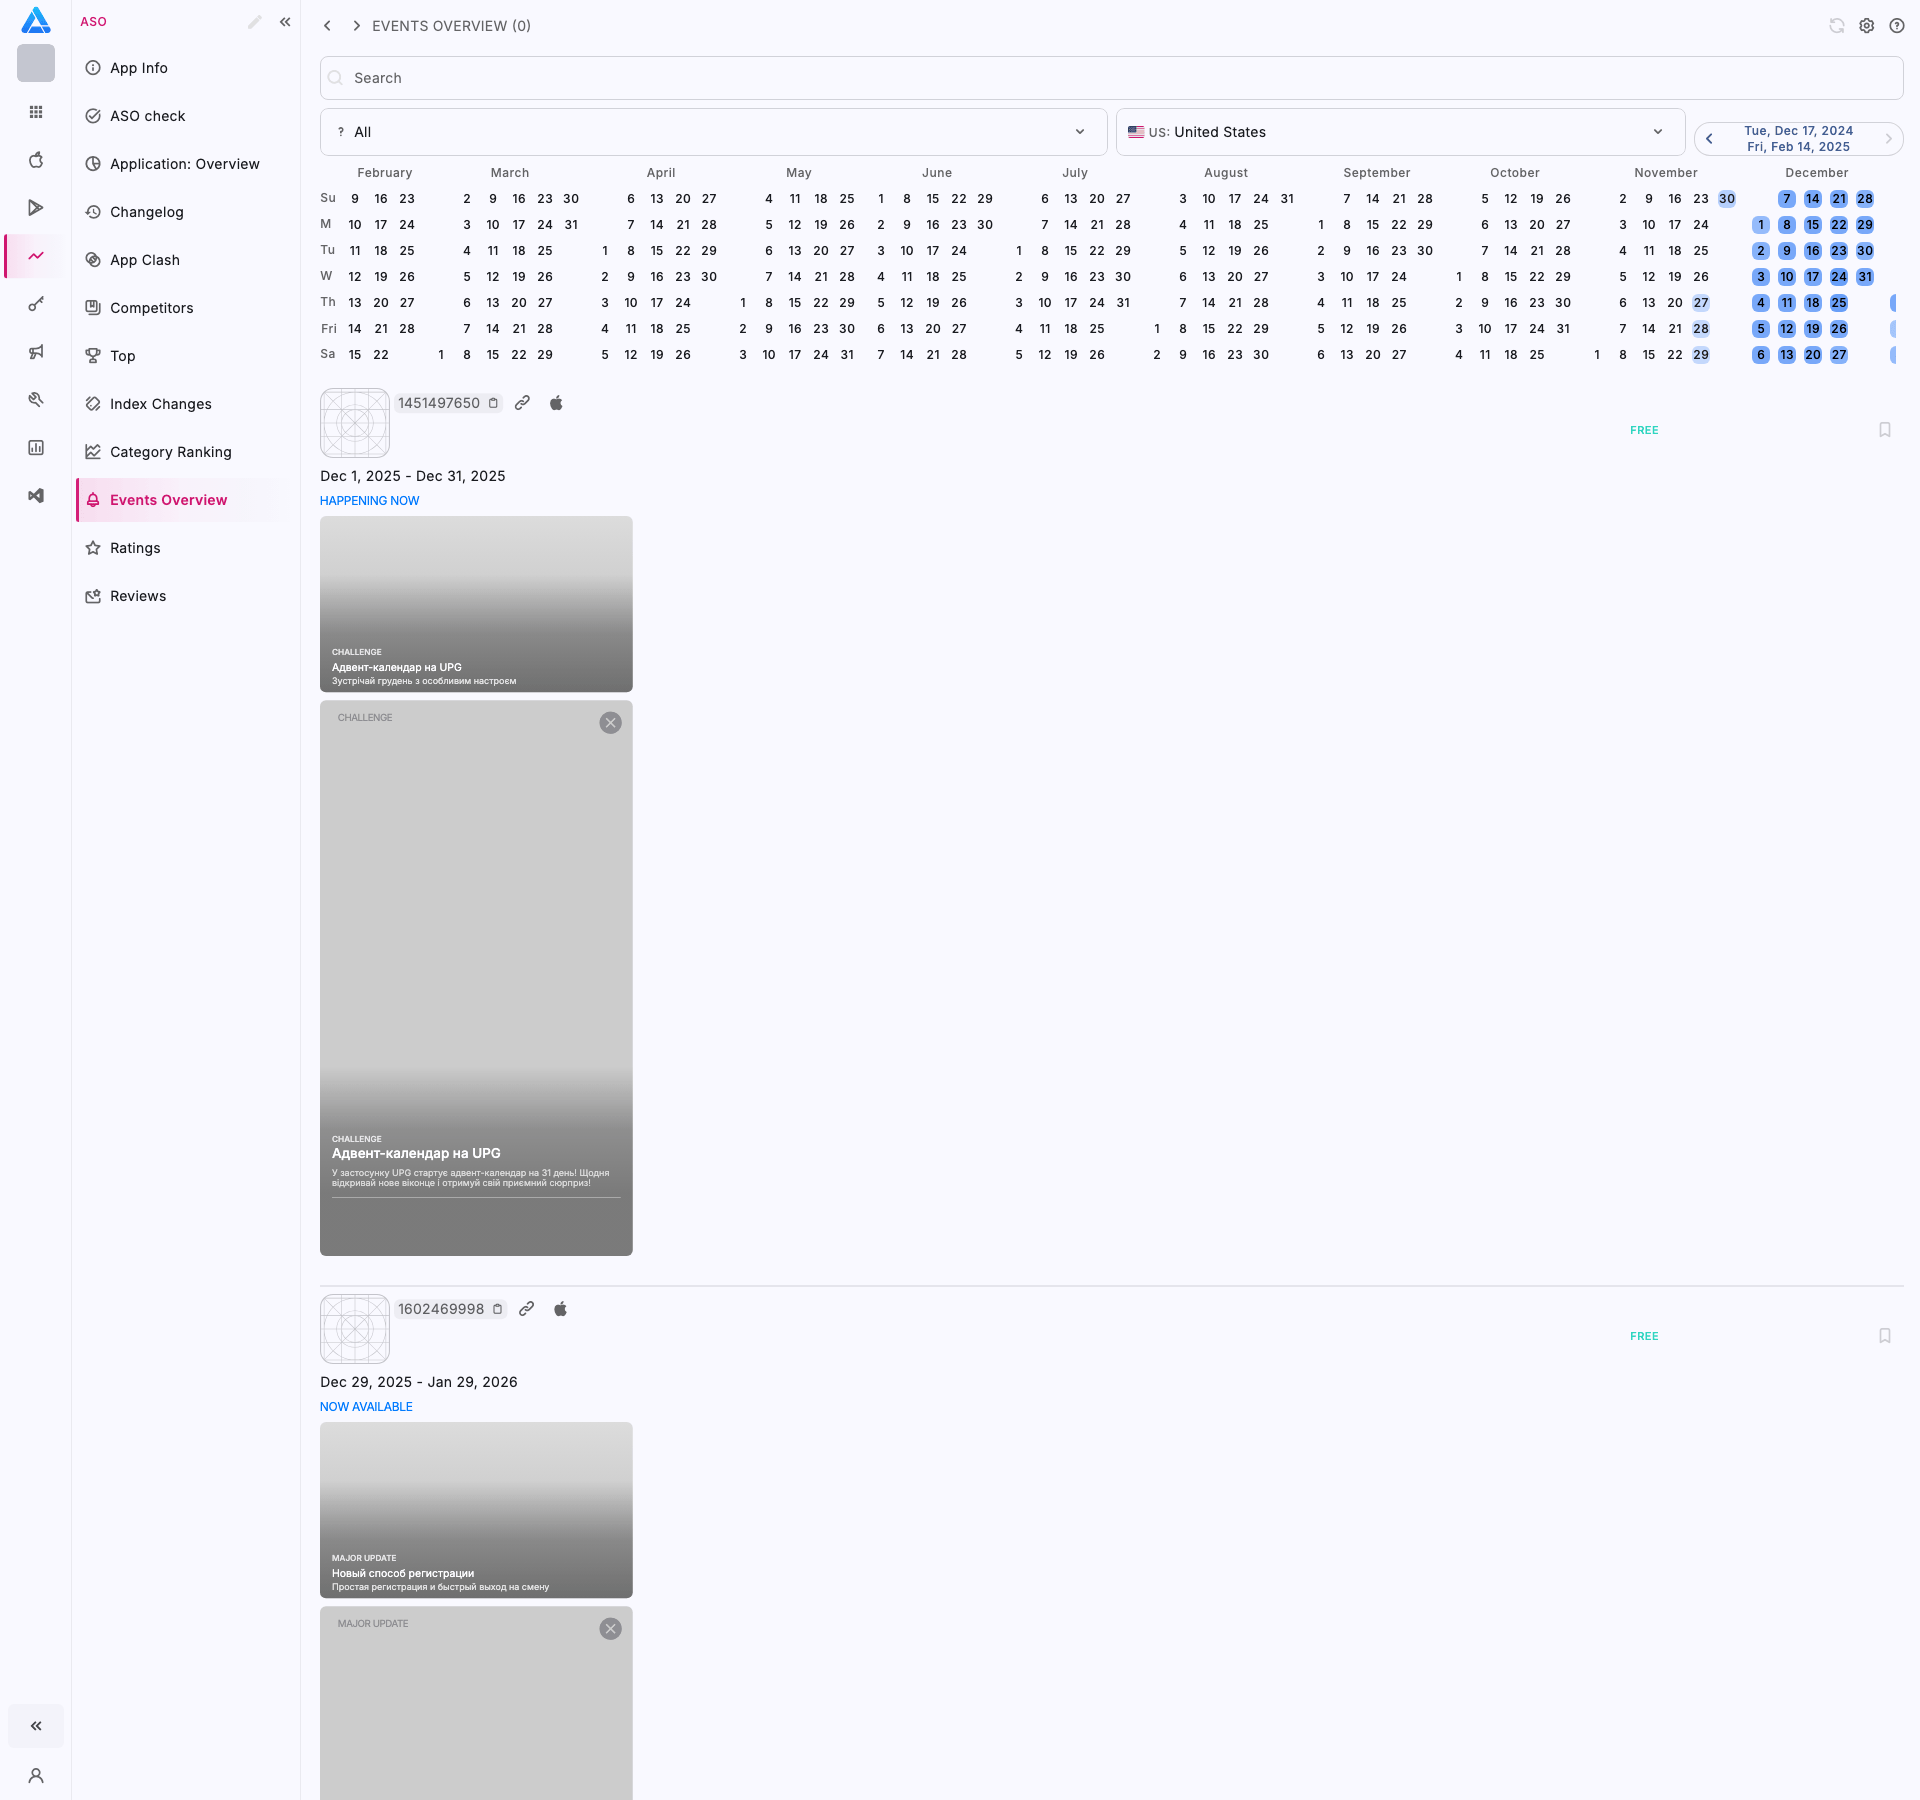Open link icon next to 1602469998
Image resolution: width=1920 pixels, height=1800 pixels.
(x=526, y=1309)
